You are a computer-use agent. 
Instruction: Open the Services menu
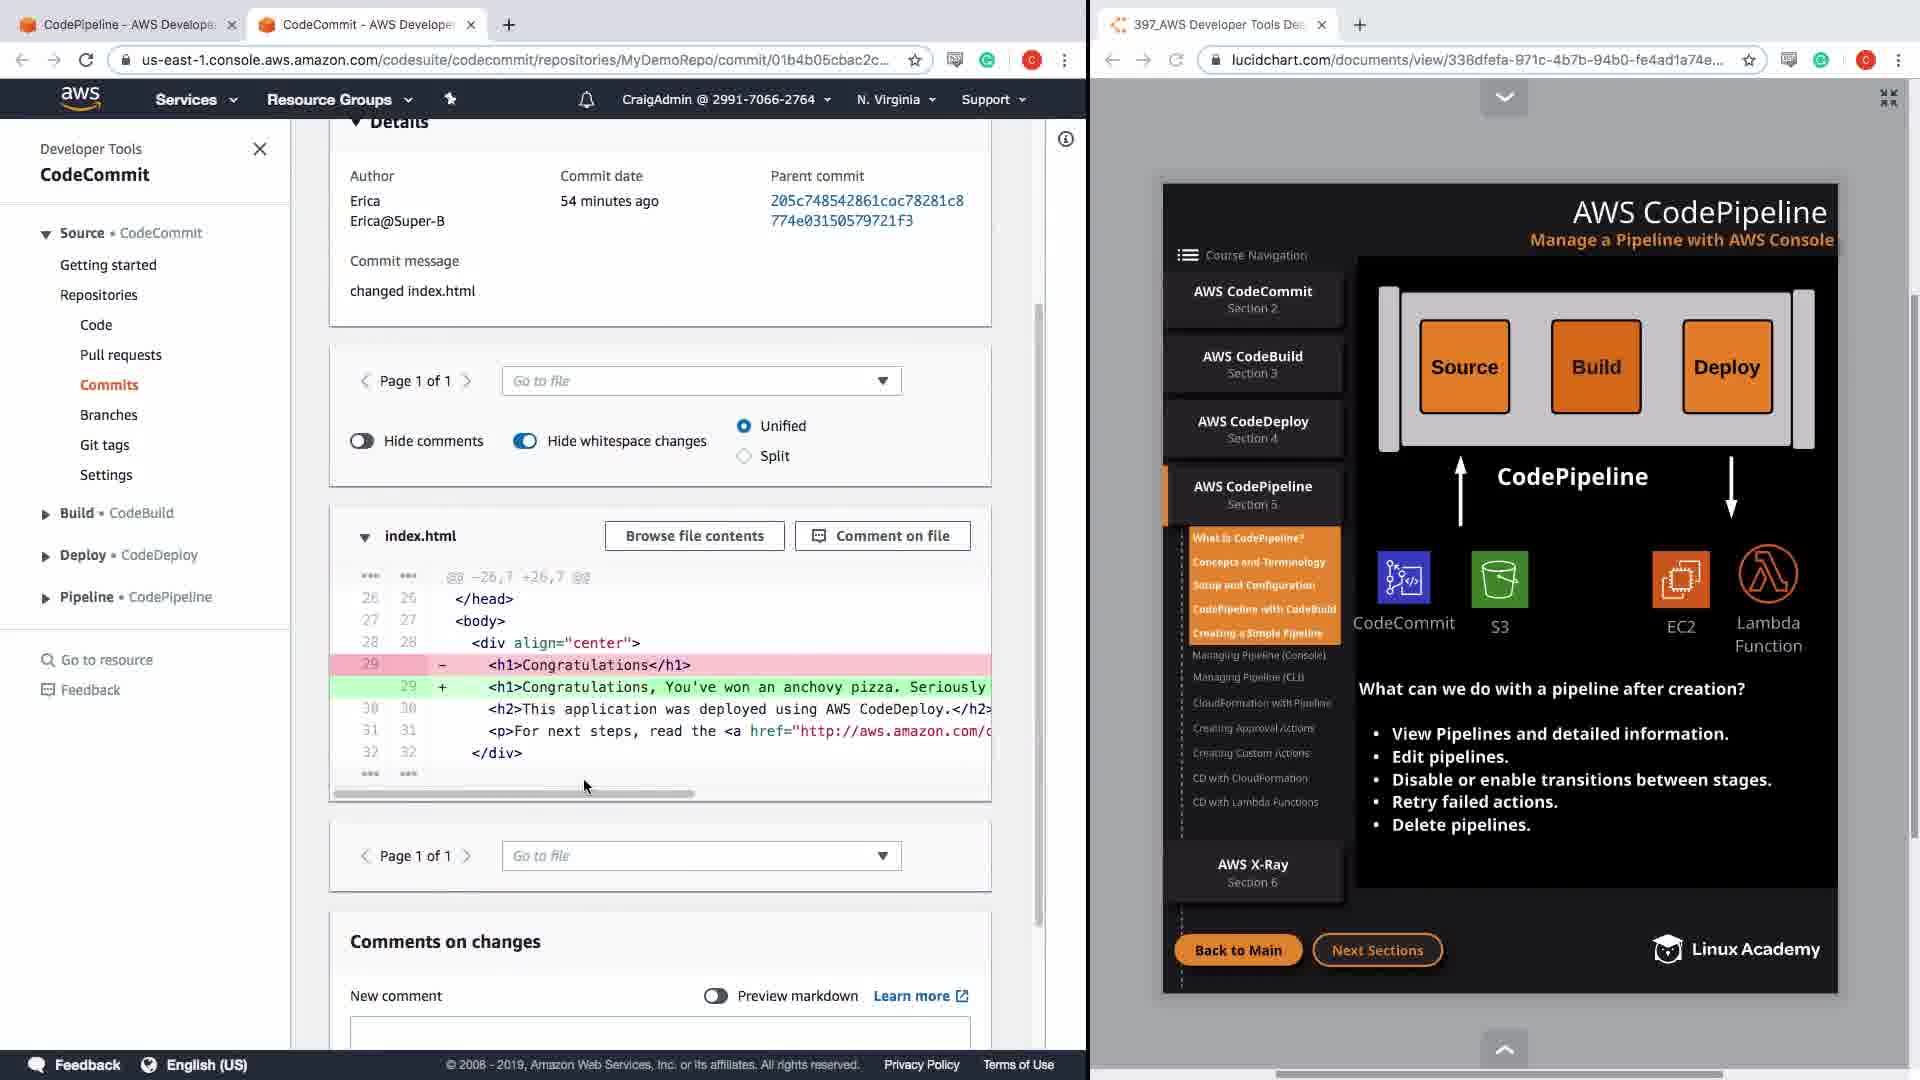click(x=196, y=99)
